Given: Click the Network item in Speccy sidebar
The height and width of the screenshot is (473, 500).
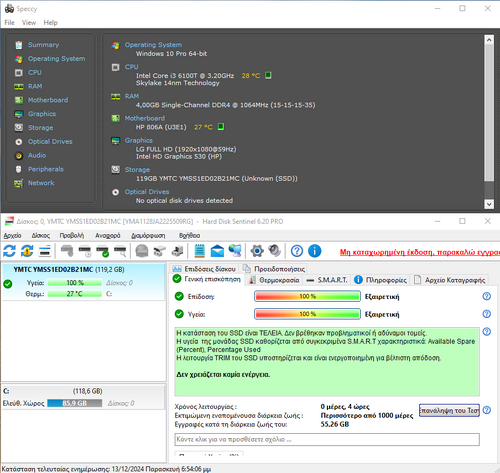Looking at the screenshot, I should point(41,183).
